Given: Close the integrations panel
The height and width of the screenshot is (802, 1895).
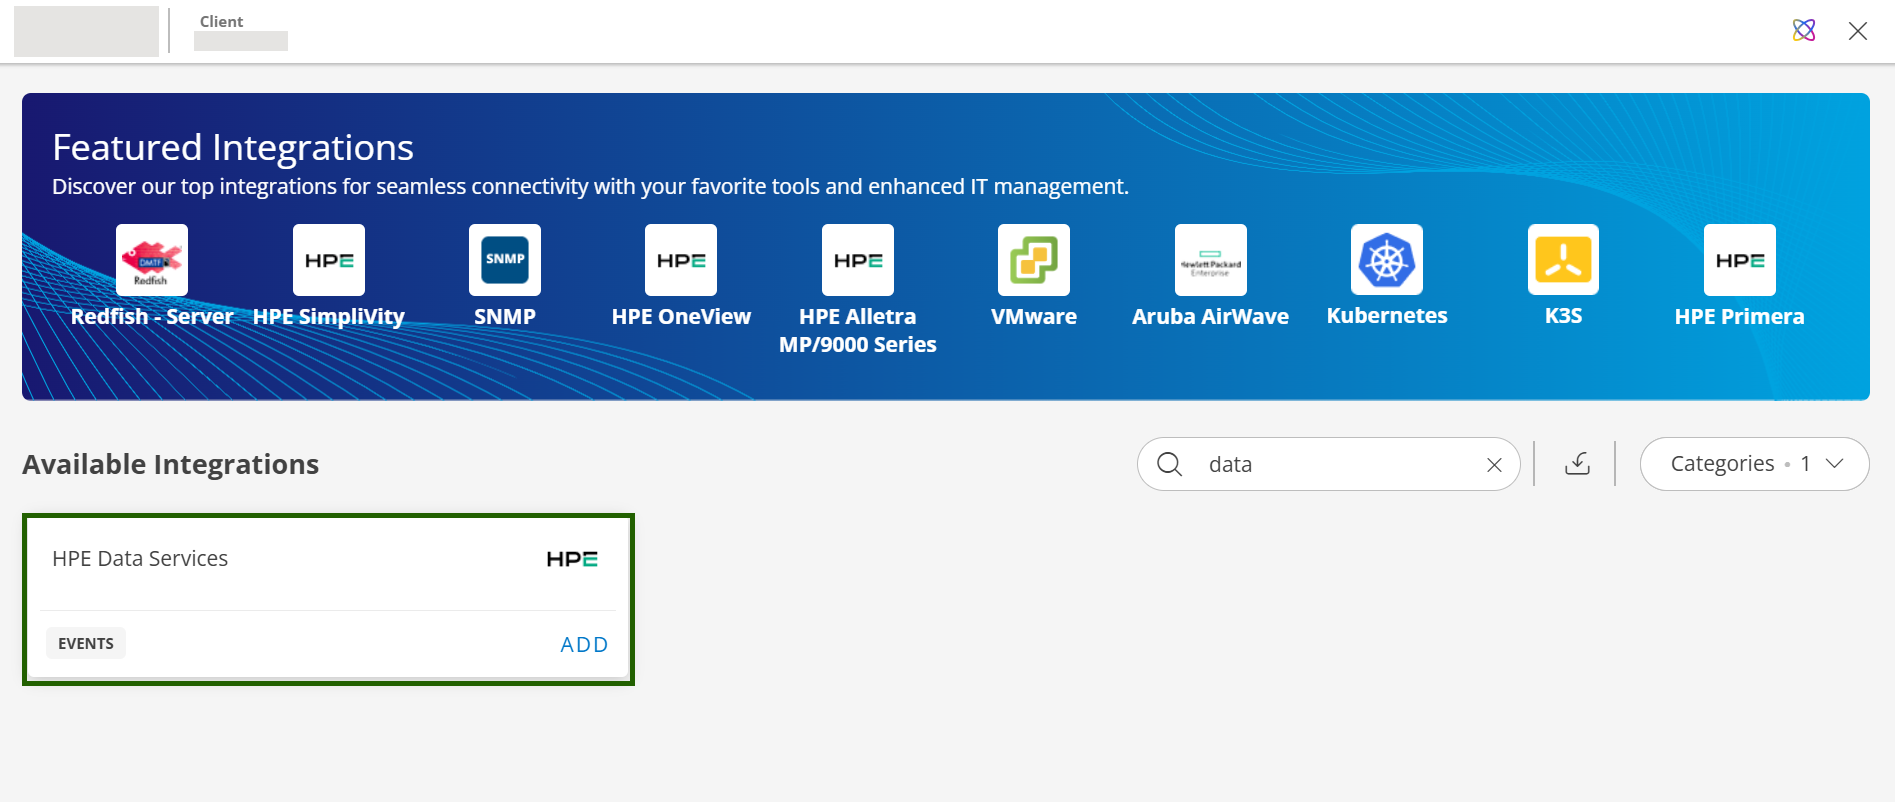Looking at the screenshot, I should click(1858, 31).
